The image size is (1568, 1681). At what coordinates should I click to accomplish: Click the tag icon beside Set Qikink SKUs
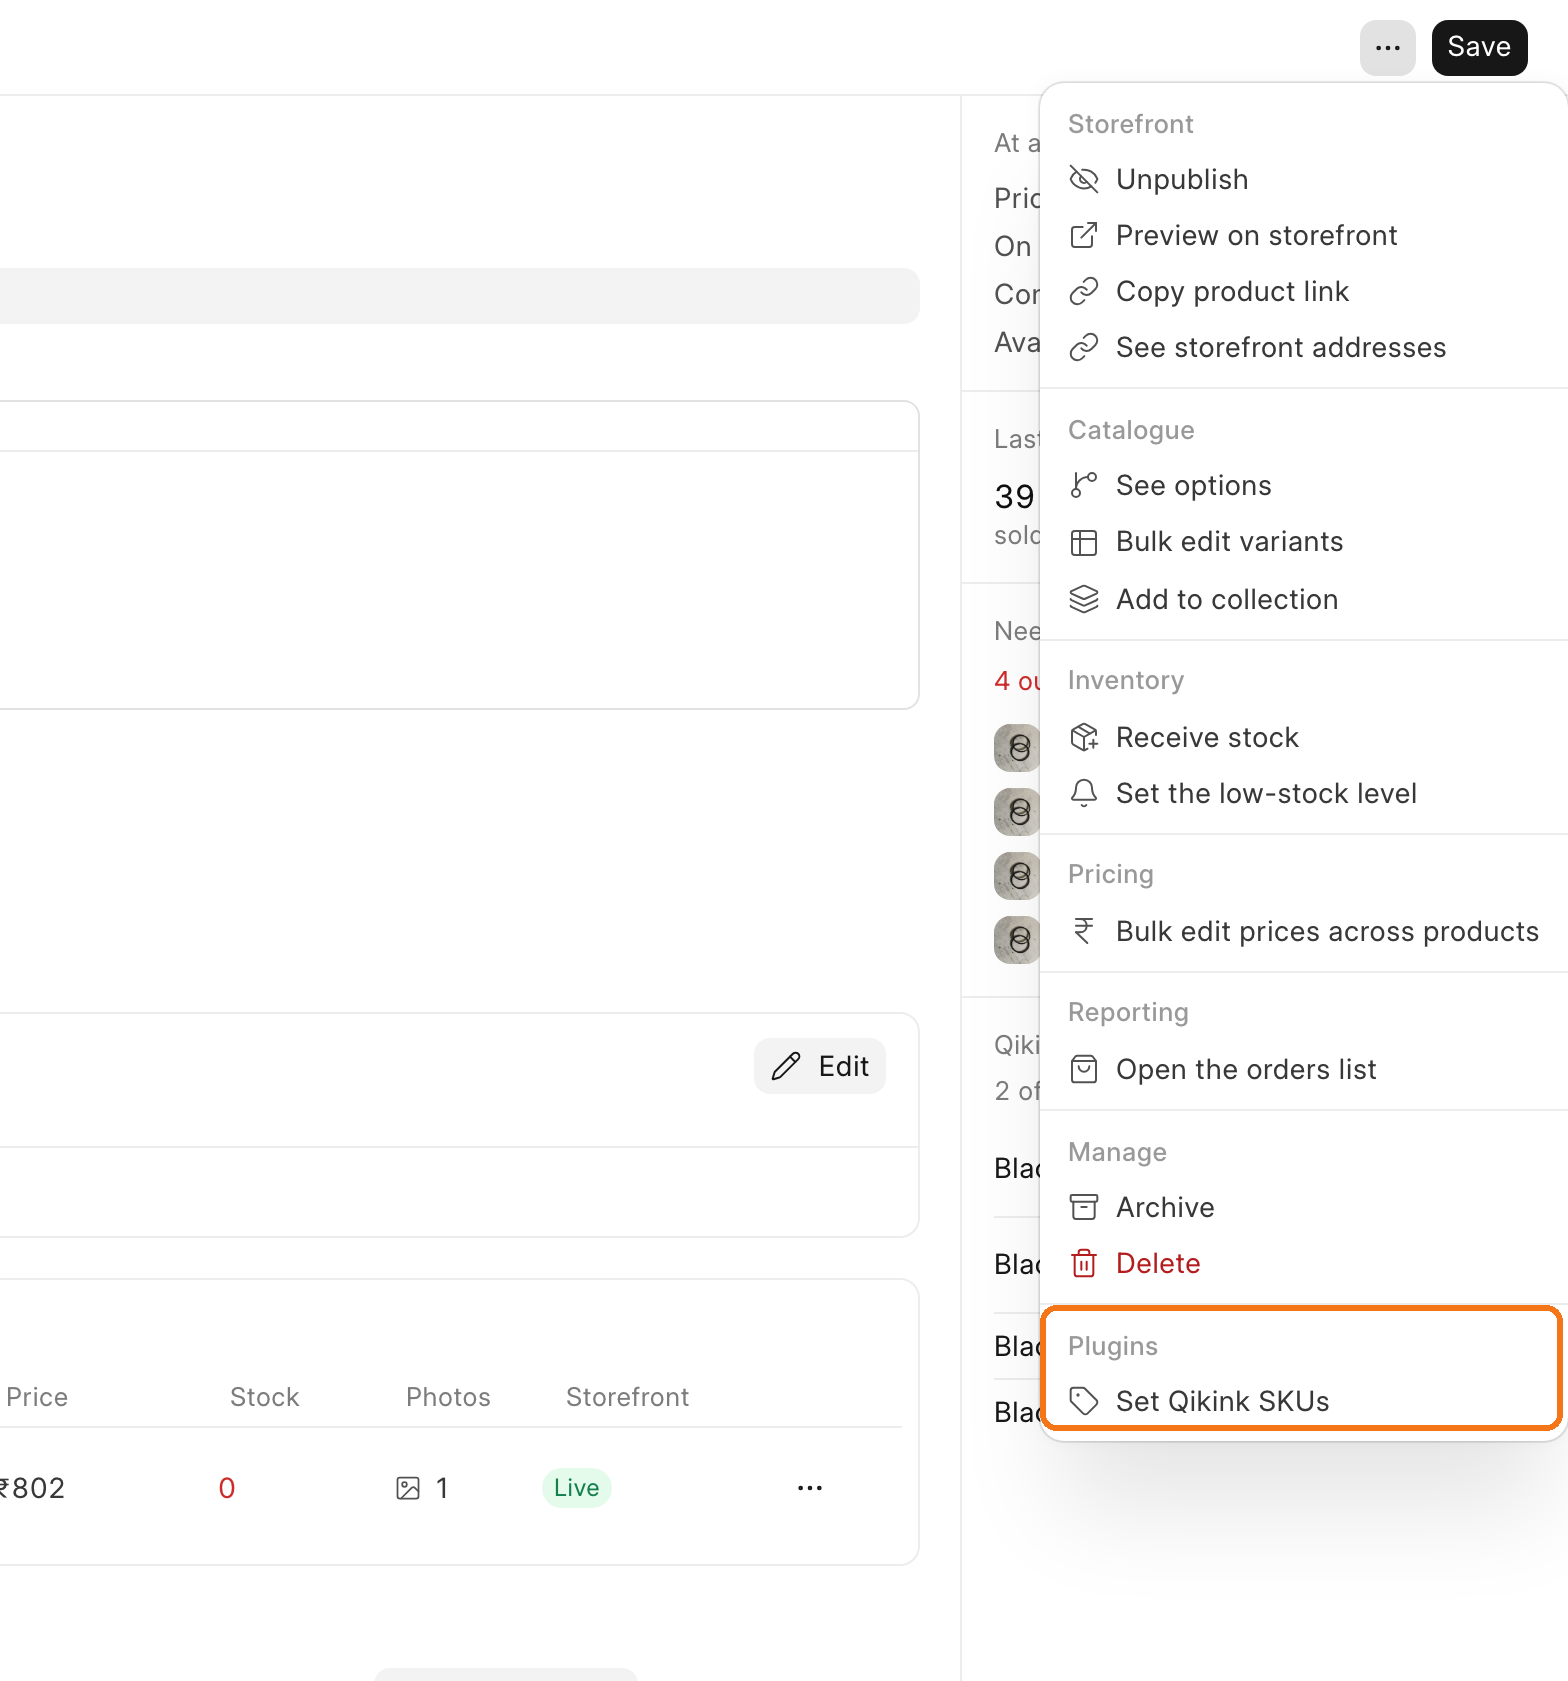click(x=1084, y=1401)
